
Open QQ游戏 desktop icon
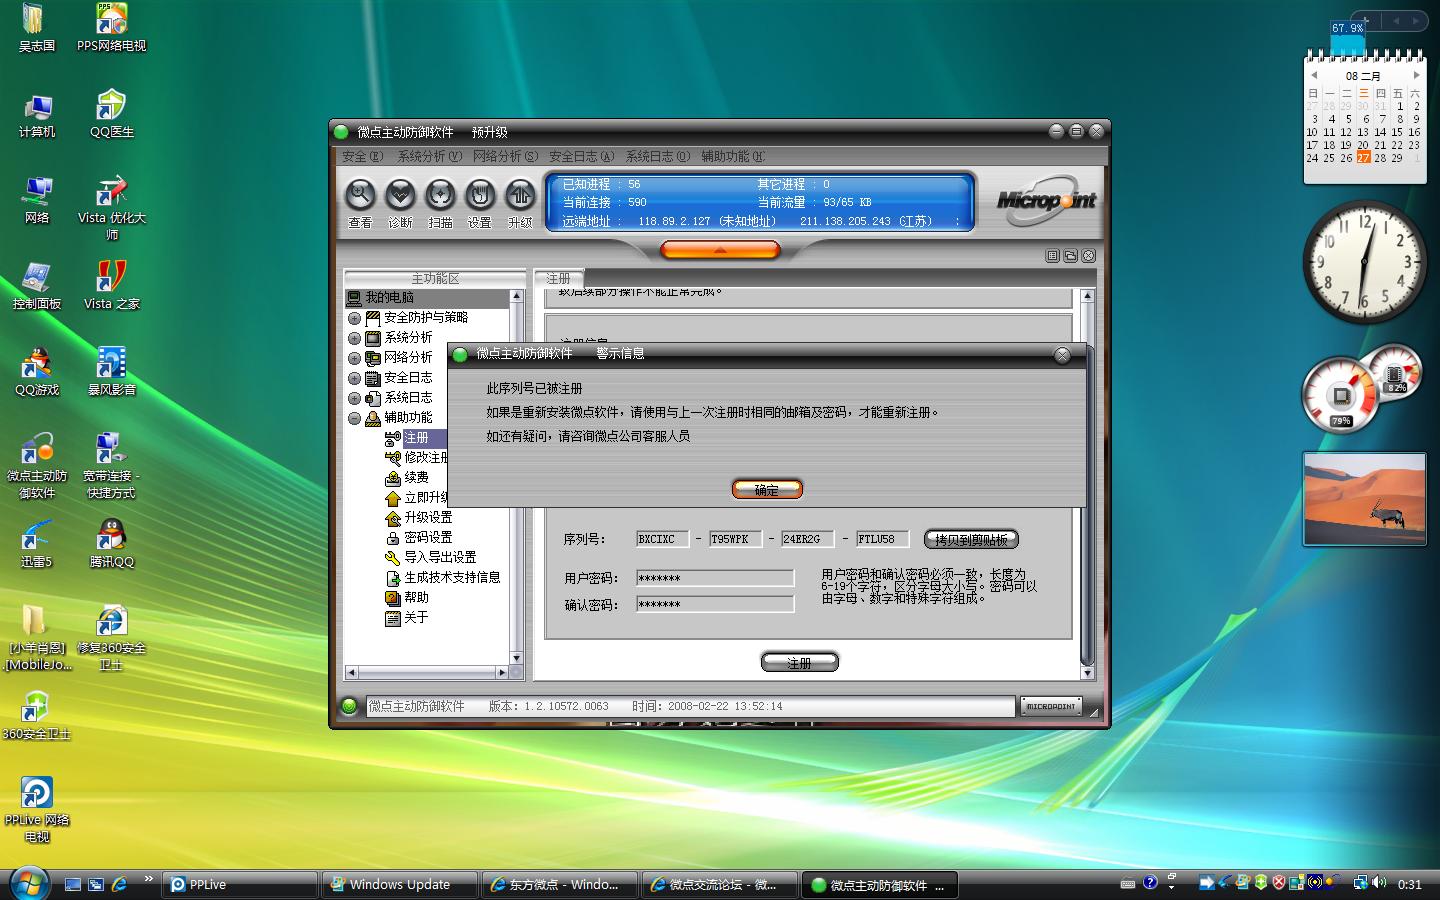(x=37, y=372)
